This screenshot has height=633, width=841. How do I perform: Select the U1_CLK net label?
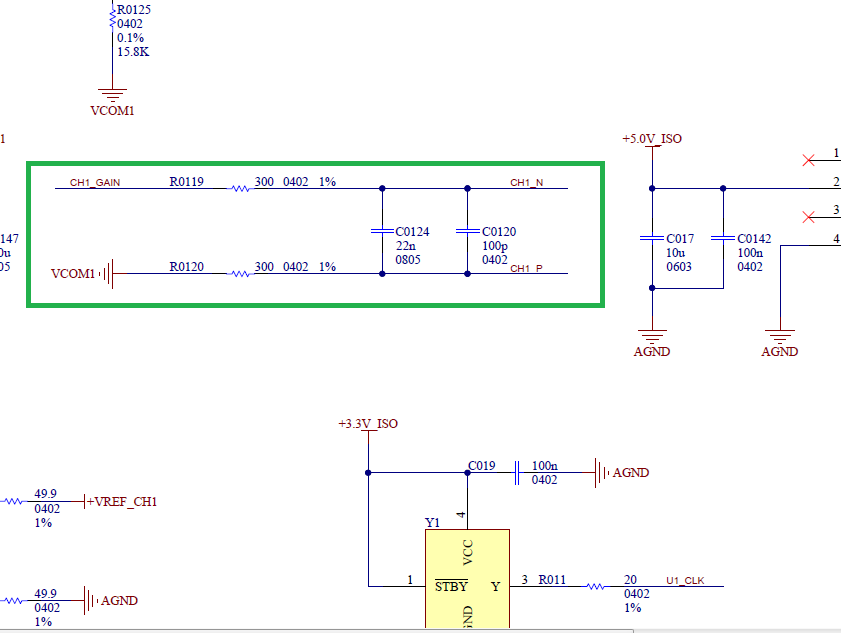[683, 580]
